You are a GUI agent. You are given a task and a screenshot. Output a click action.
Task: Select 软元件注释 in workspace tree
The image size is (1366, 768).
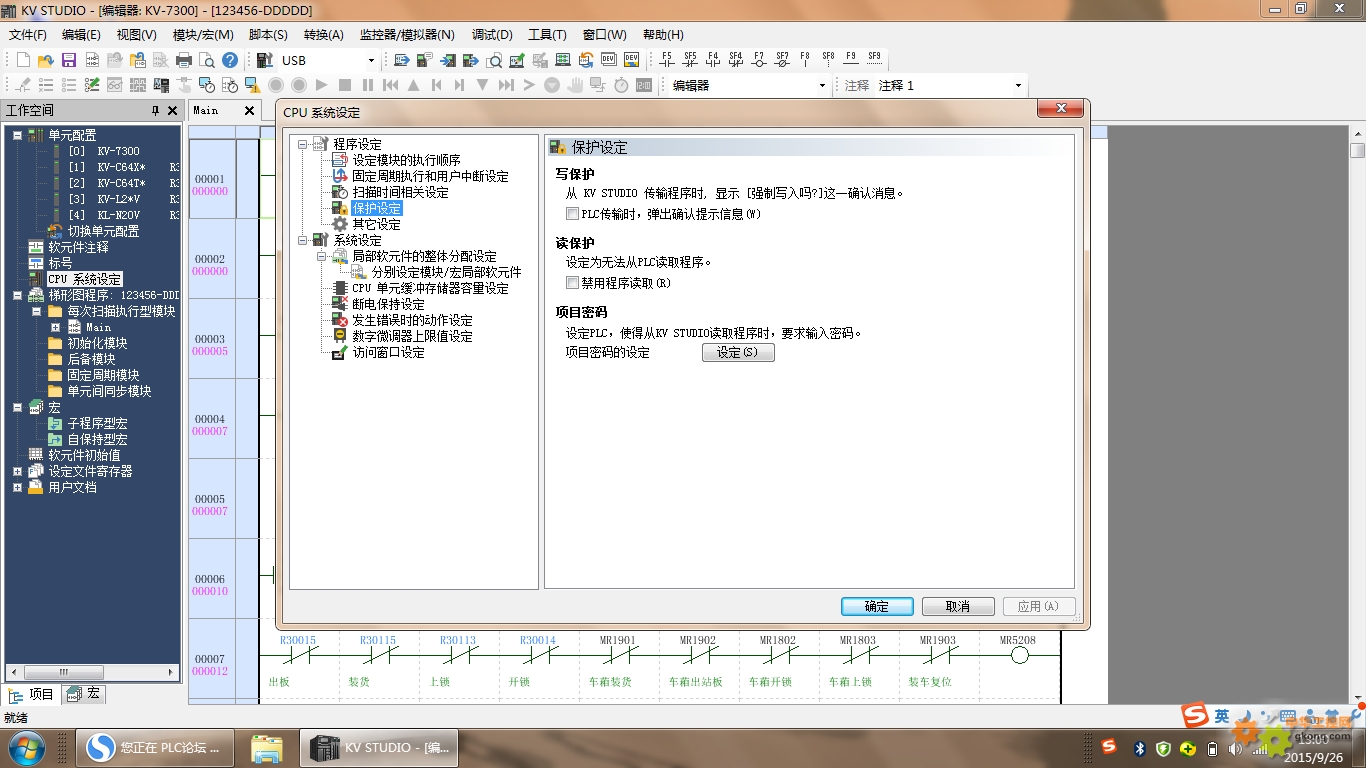[78, 247]
